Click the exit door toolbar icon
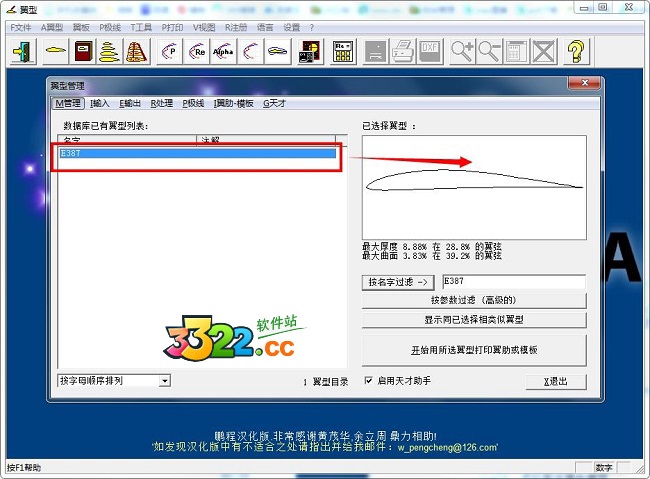 (x=23, y=51)
